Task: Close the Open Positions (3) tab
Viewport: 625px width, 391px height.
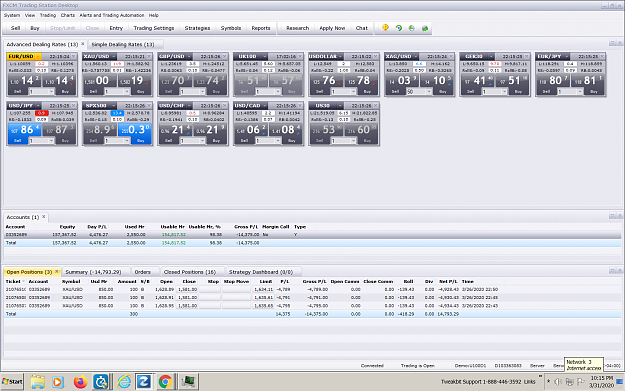Action: point(57,271)
